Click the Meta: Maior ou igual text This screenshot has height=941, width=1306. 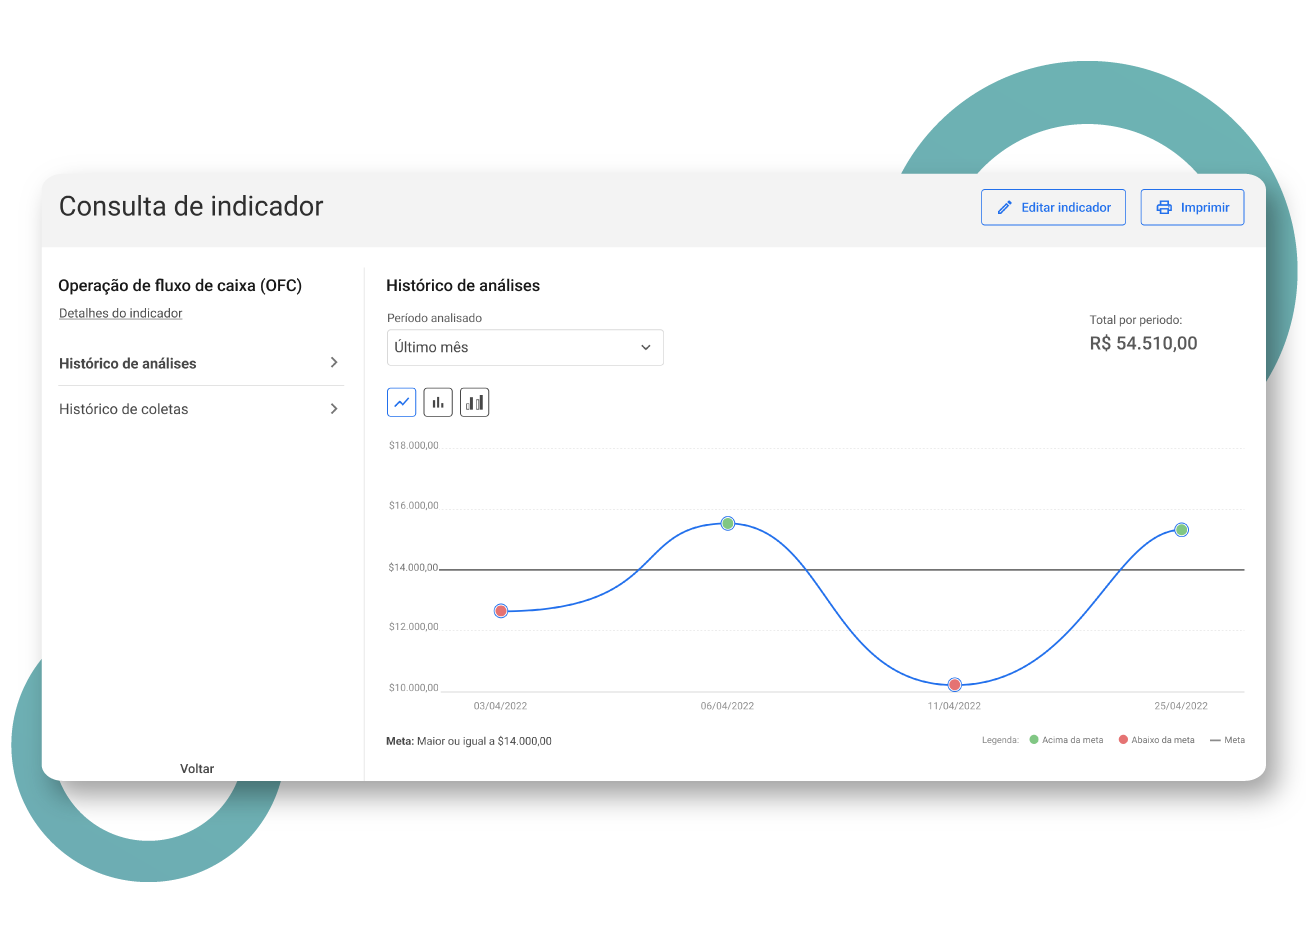click(469, 741)
